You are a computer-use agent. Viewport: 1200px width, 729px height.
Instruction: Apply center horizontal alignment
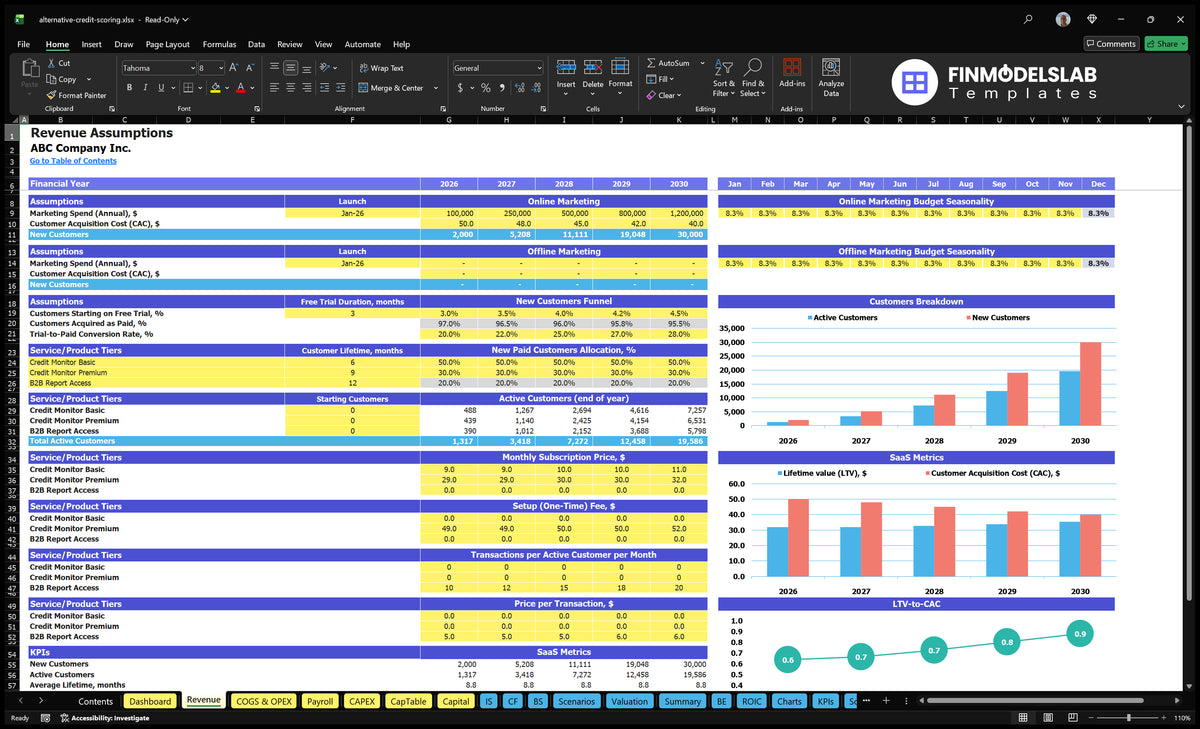click(x=291, y=88)
